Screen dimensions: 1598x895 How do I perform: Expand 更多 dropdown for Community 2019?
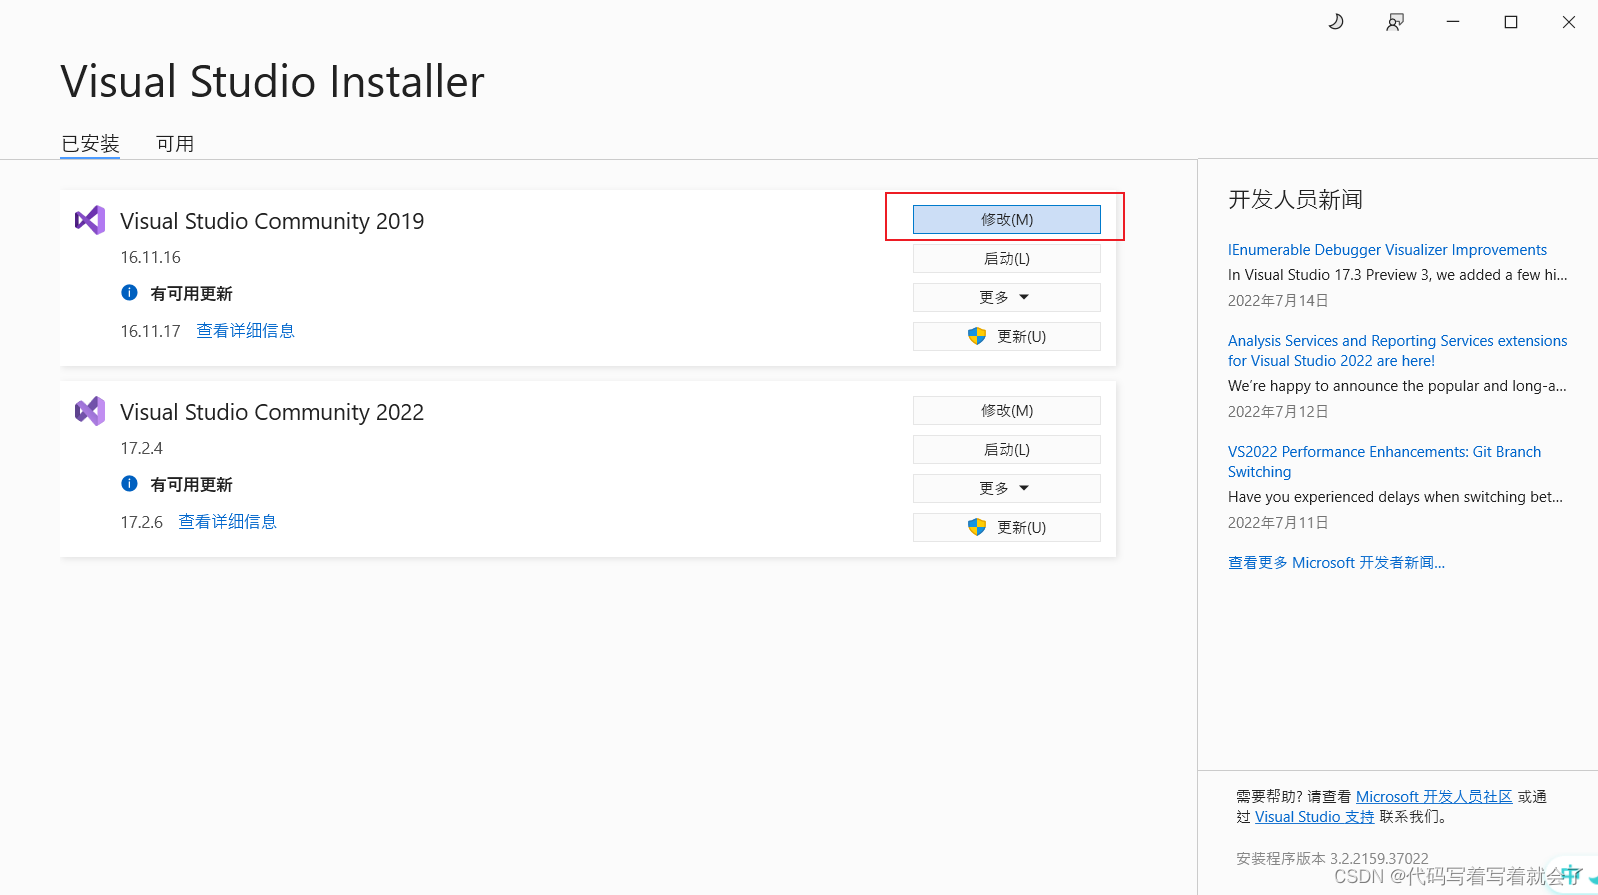(1007, 298)
